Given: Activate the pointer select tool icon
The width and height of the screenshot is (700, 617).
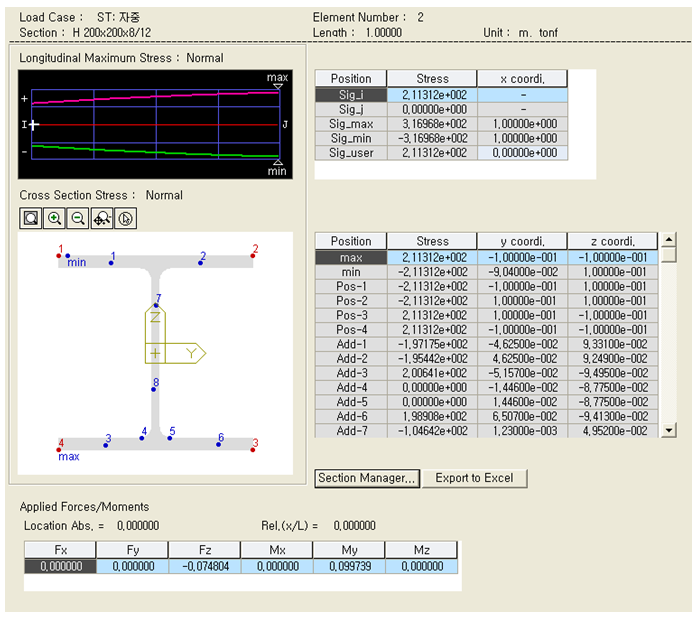Looking at the screenshot, I should pyautogui.click(x=125, y=218).
